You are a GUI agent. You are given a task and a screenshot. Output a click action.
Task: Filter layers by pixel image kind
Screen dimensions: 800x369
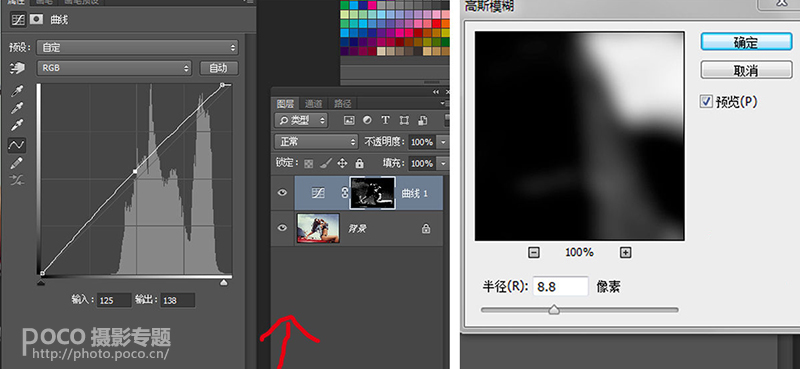pos(349,120)
